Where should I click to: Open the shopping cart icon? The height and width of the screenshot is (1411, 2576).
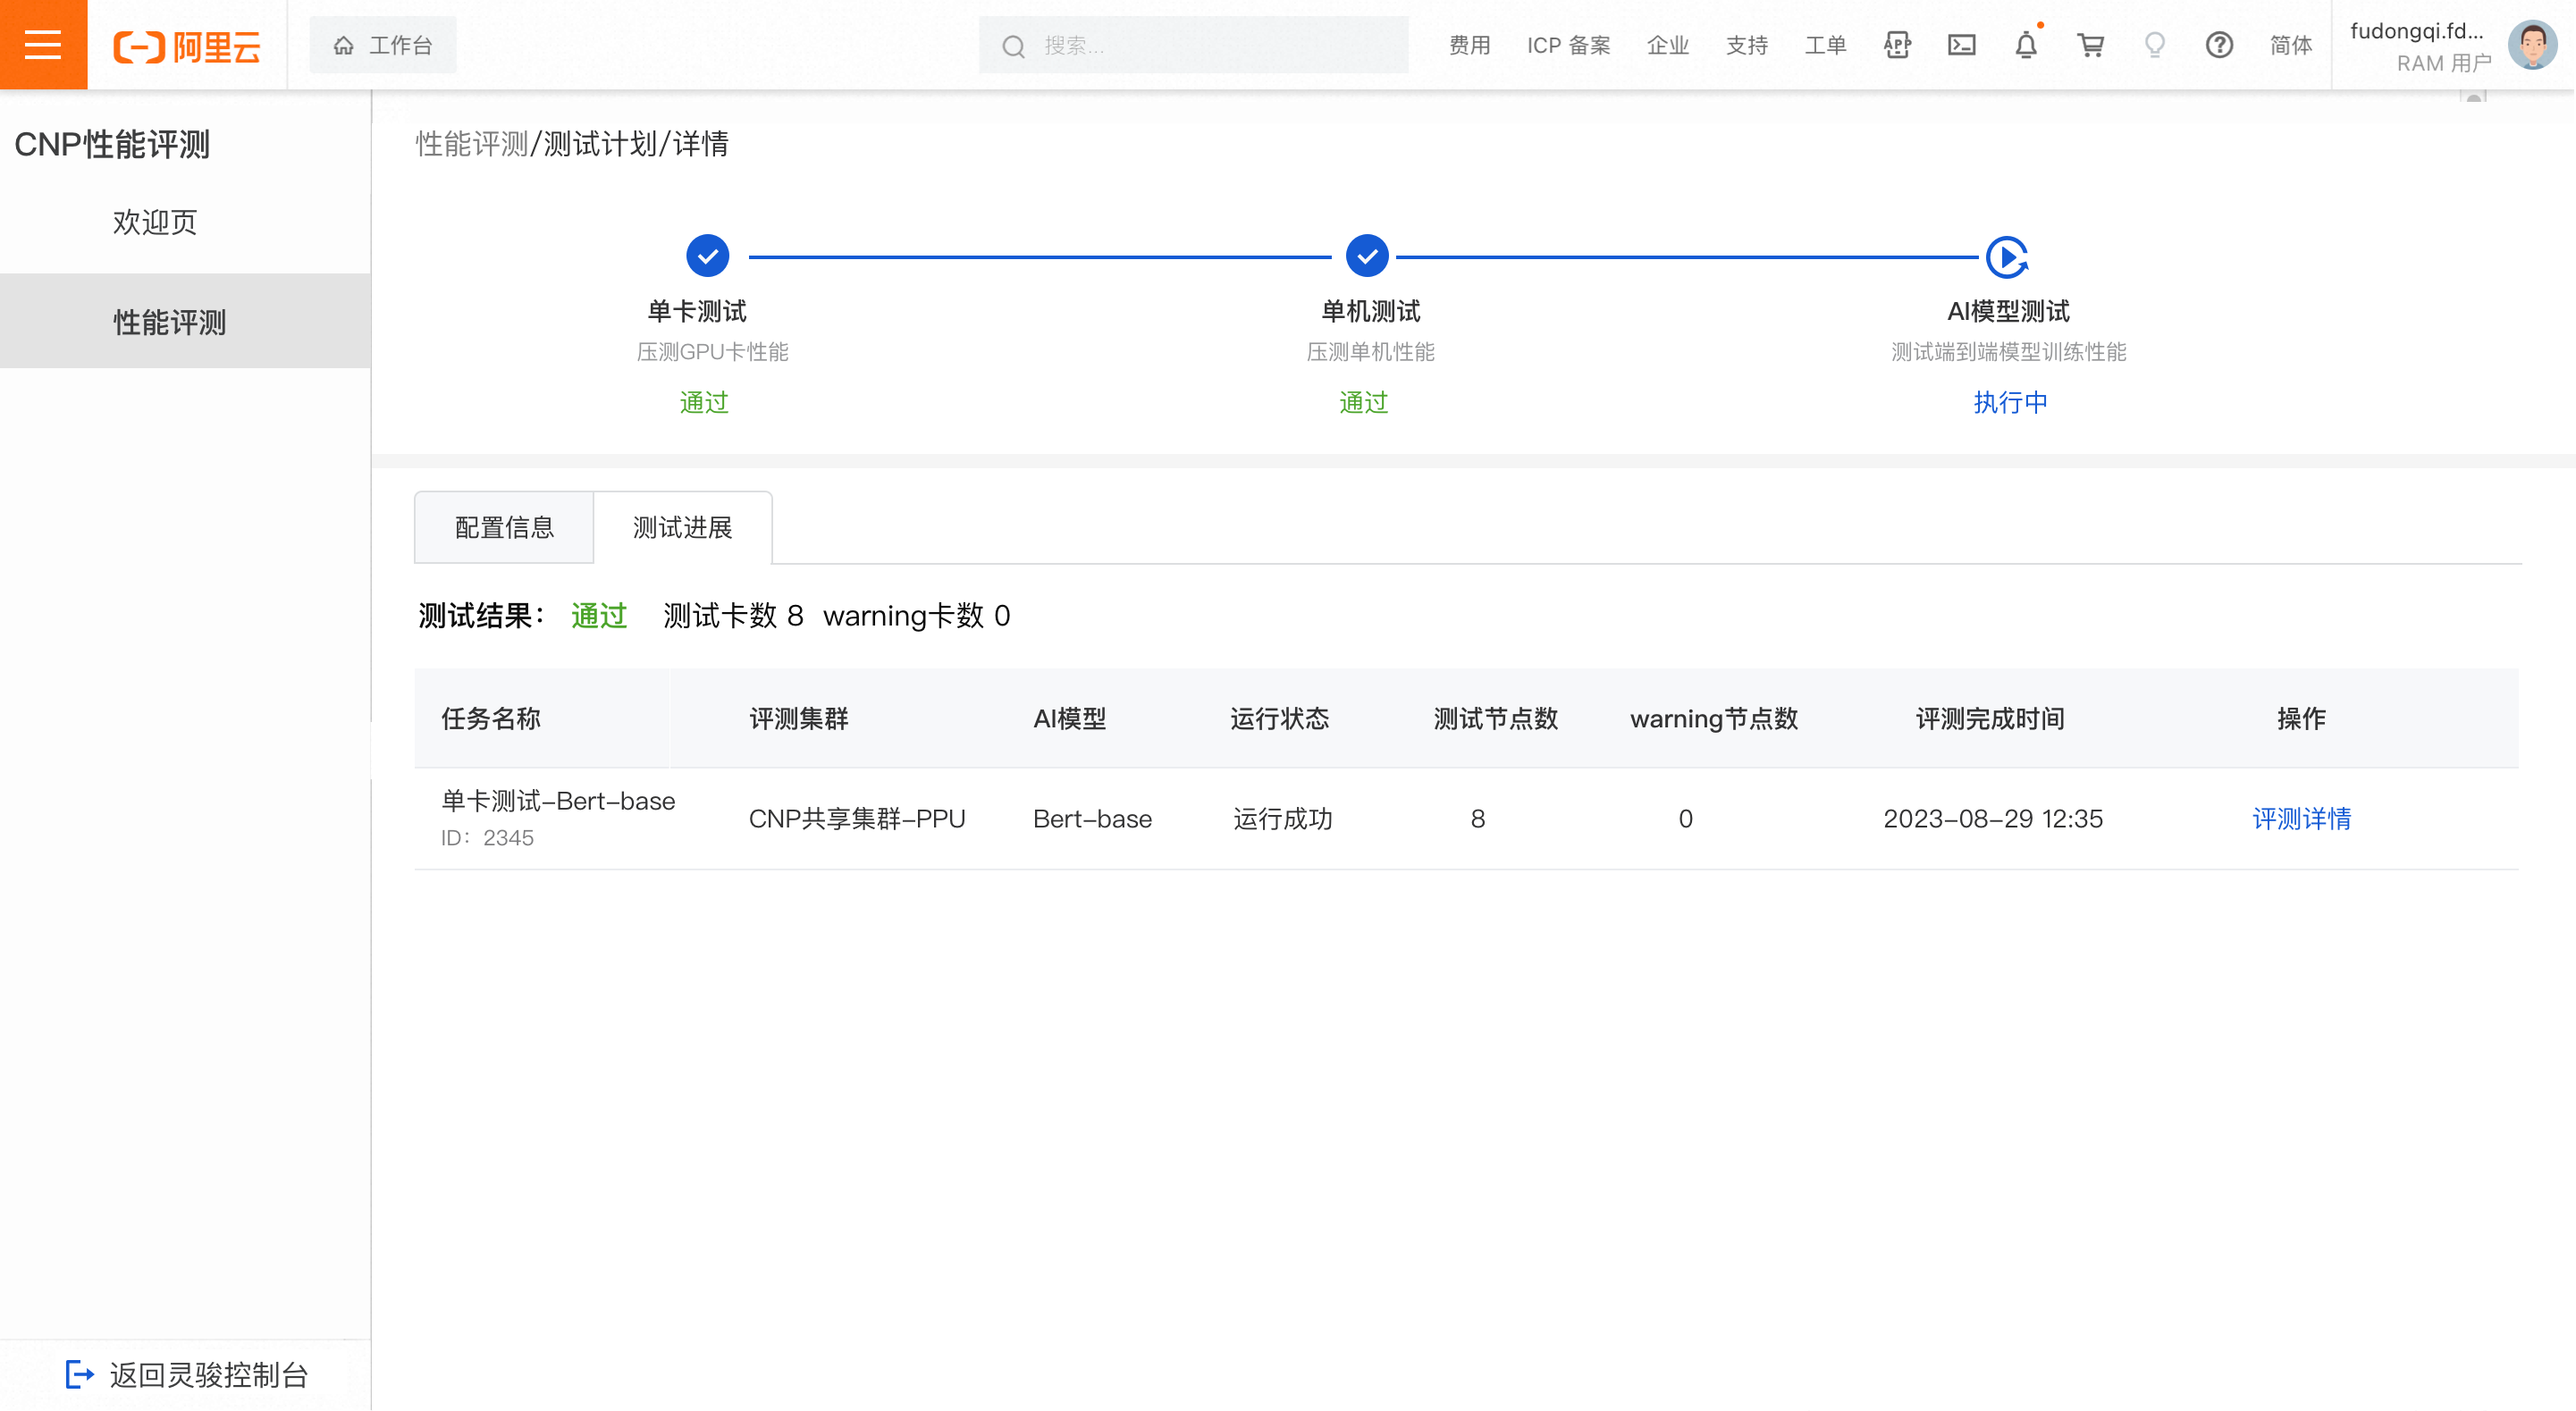tap(2090, 45)
